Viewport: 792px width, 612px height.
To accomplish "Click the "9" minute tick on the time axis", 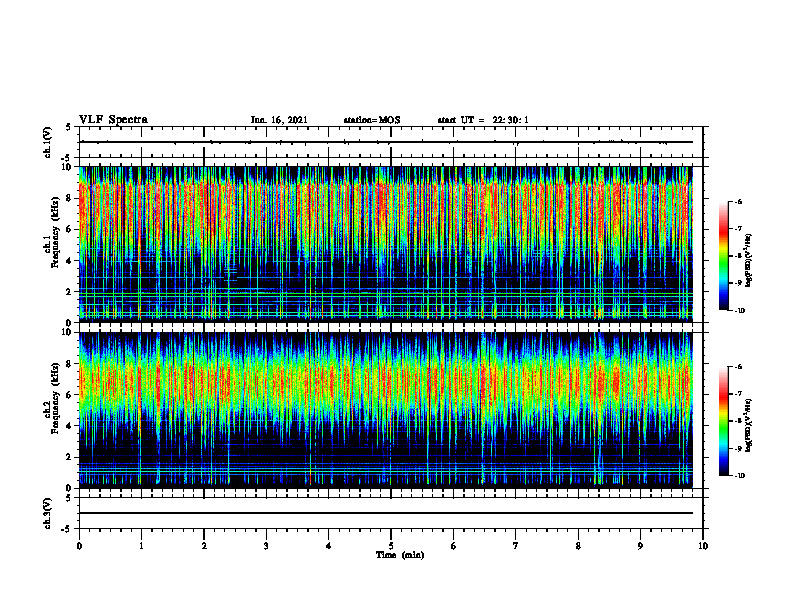I will (640, 546).
